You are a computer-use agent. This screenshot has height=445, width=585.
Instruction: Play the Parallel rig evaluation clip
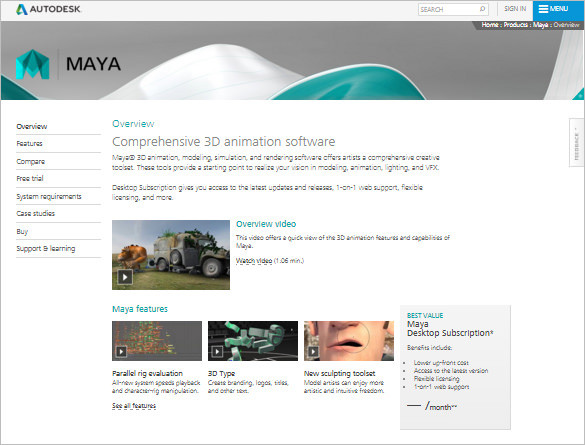pyautogui.click(x=121, y=351)
